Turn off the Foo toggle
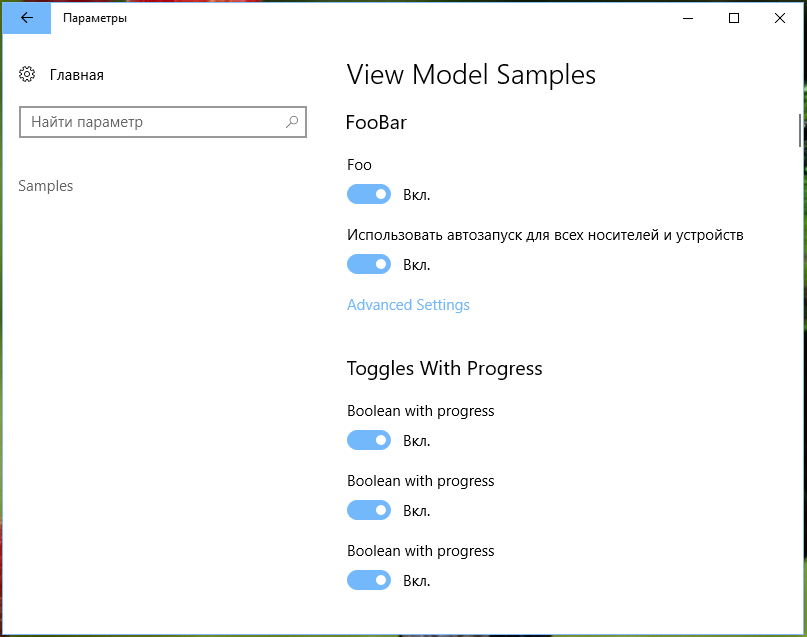This screenshot has width=807, height=637. [x=369, y=194]
